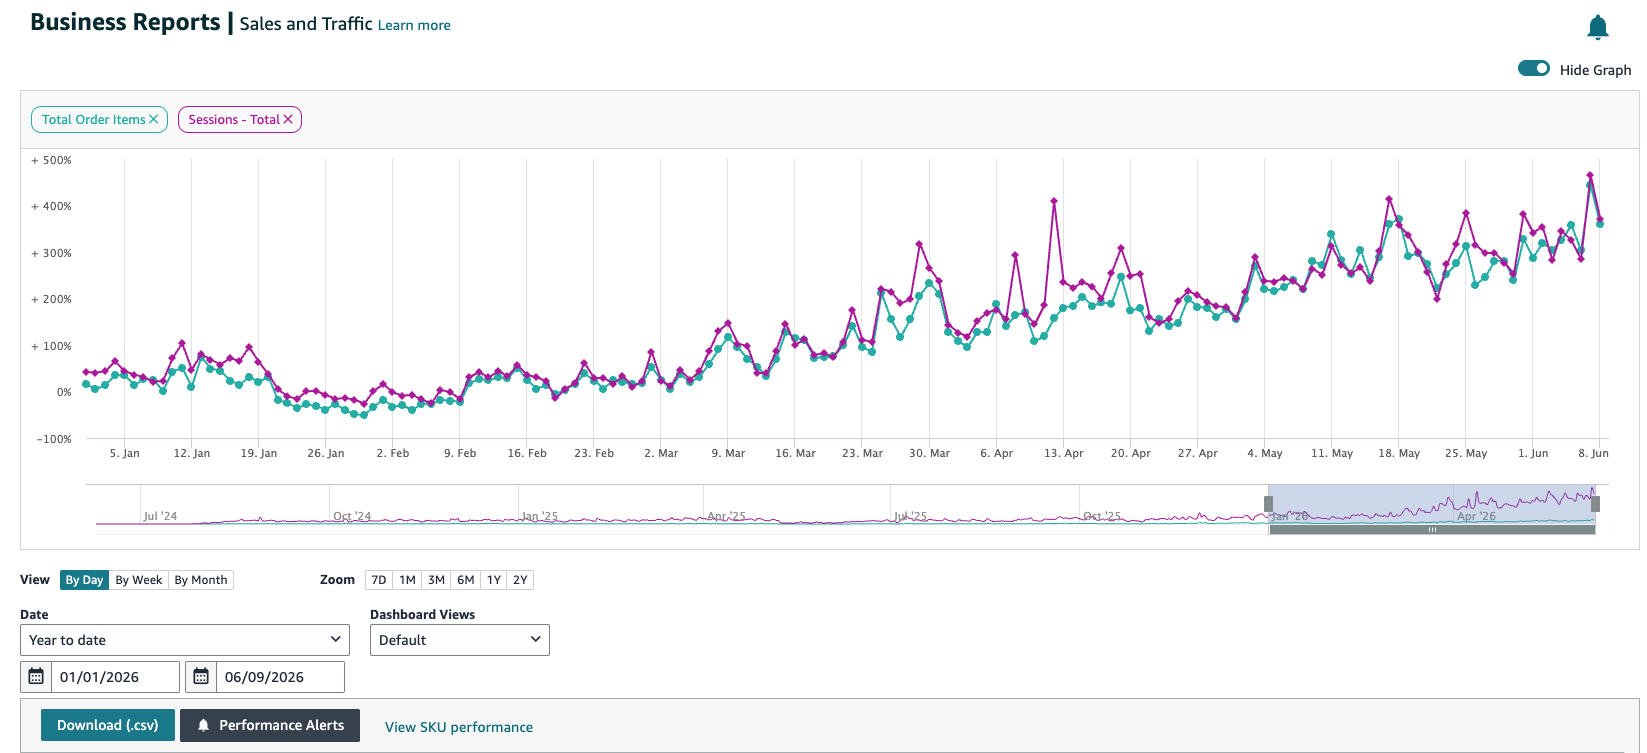The image size is (1647, 753).
Task: Open the end date calendar icon
Action: [x=201, y=677]
